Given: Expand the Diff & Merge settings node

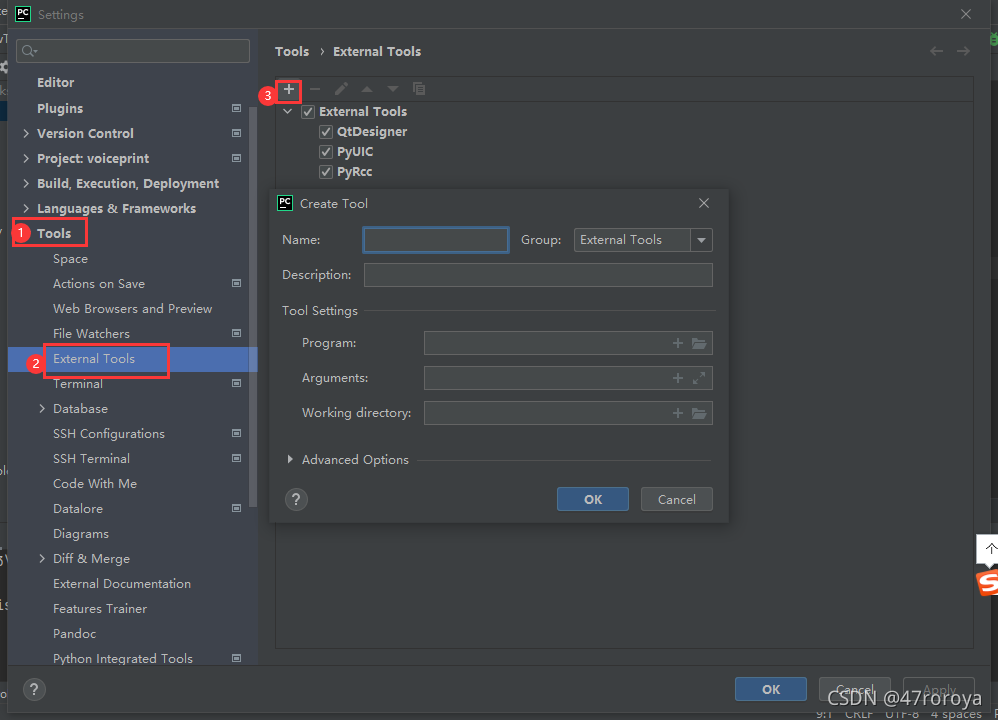Looking at the screenshot, I should [42, 558].
